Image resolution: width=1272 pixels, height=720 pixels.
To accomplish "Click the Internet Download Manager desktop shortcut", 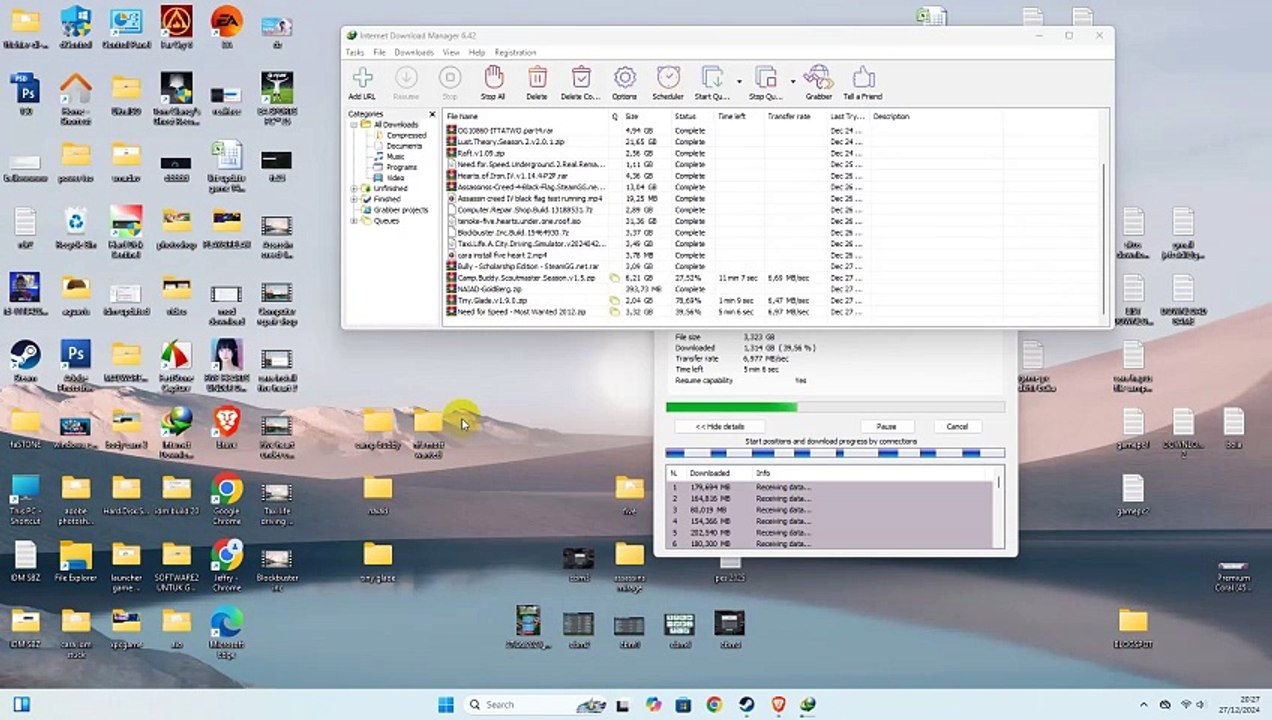I will (177, 431).
